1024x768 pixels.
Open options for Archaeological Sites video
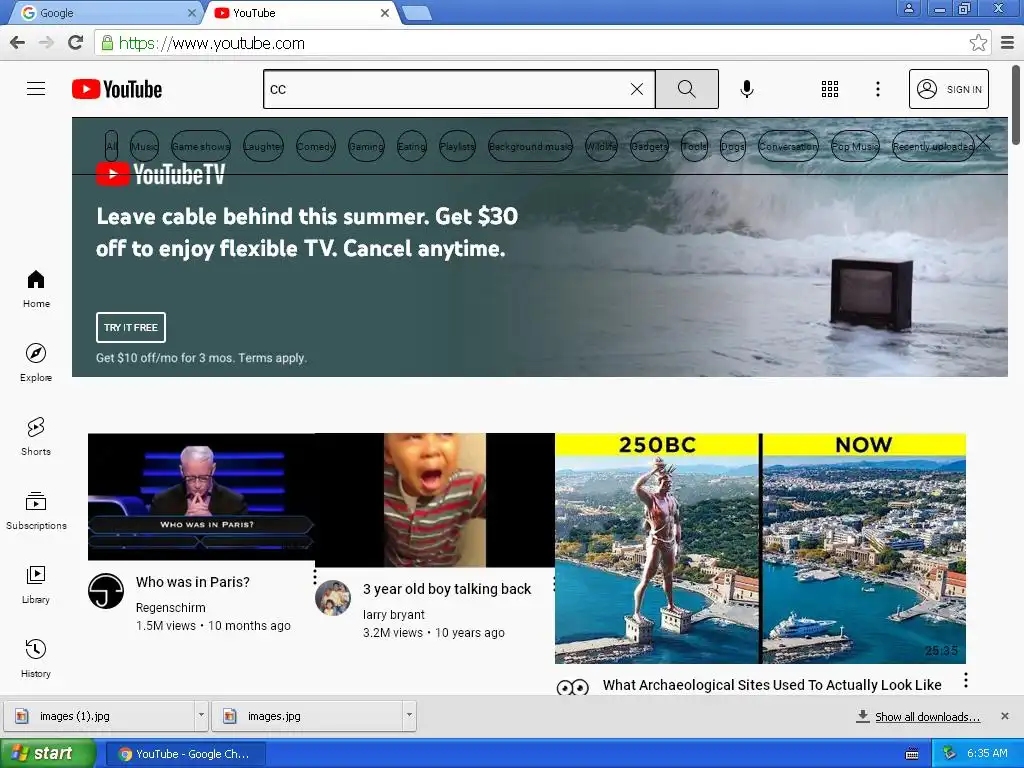[966, 680]
